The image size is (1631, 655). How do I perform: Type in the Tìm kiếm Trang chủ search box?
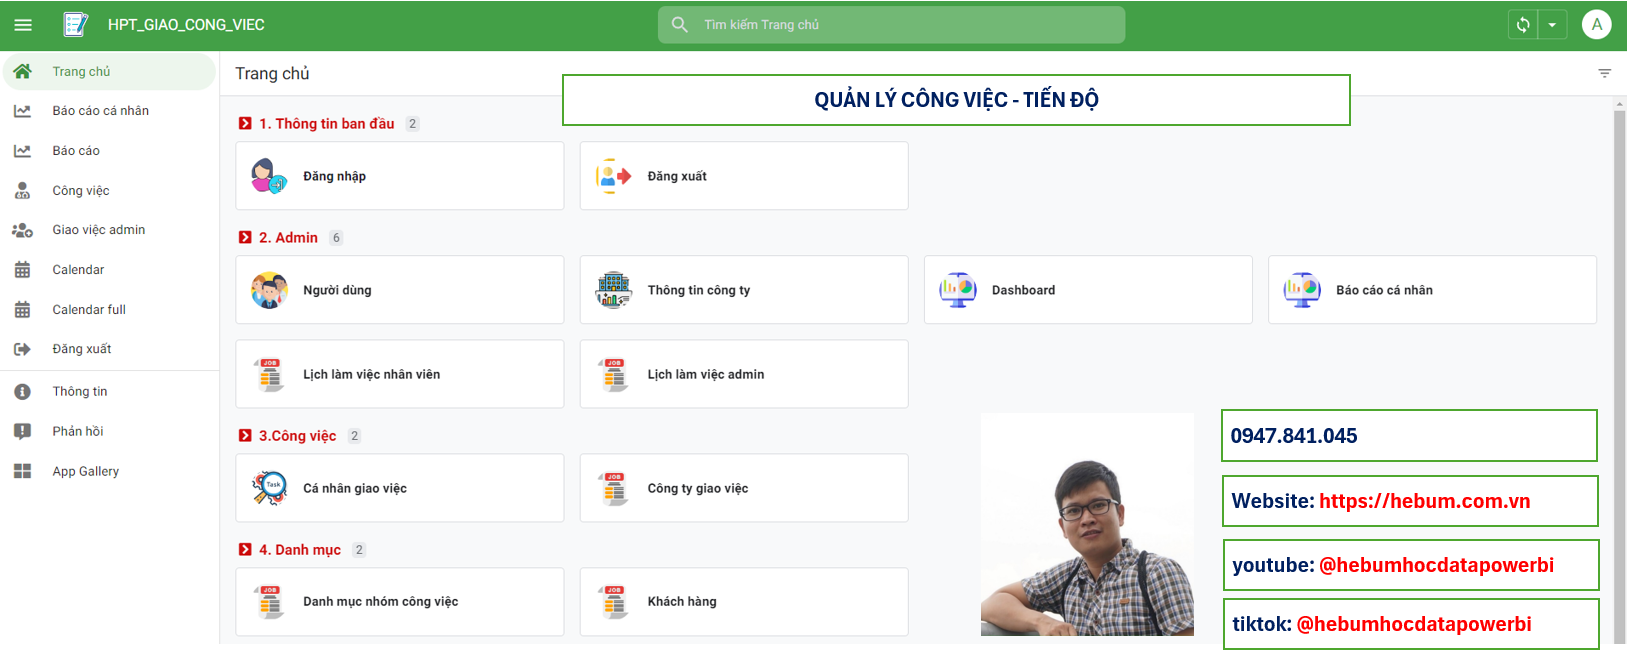[x=900, y=25]
